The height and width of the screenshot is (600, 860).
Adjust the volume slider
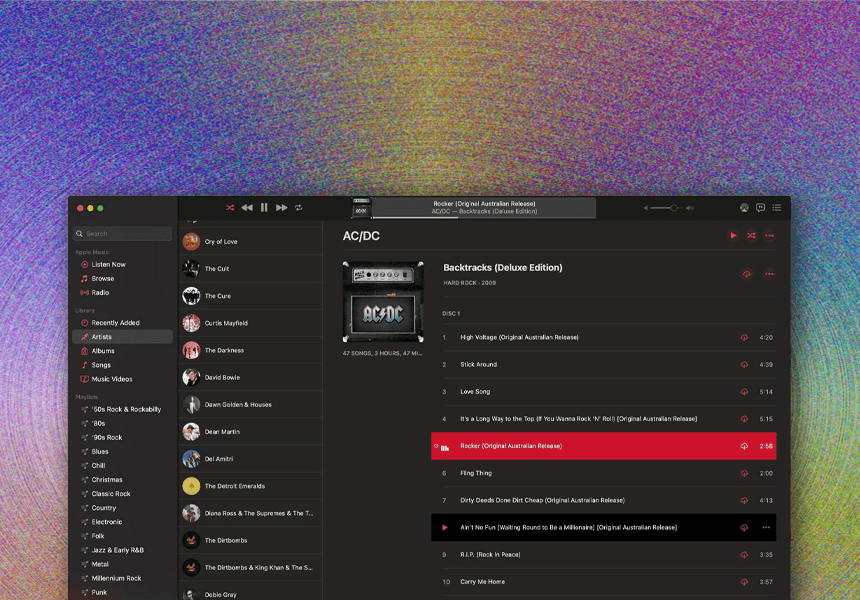[674, 208]
